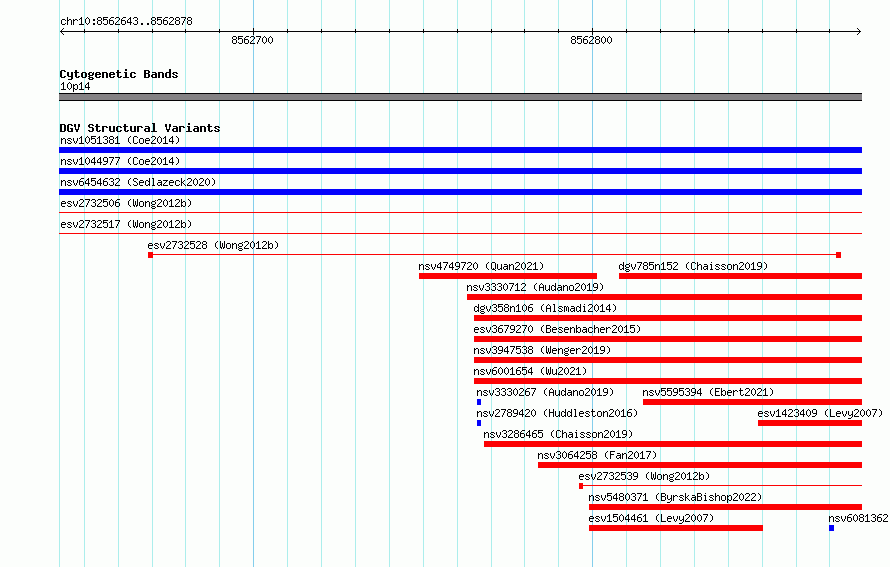890x567 pixels.
Task: Click the Cytogenetic Bands track title
Action: [119, 74]
